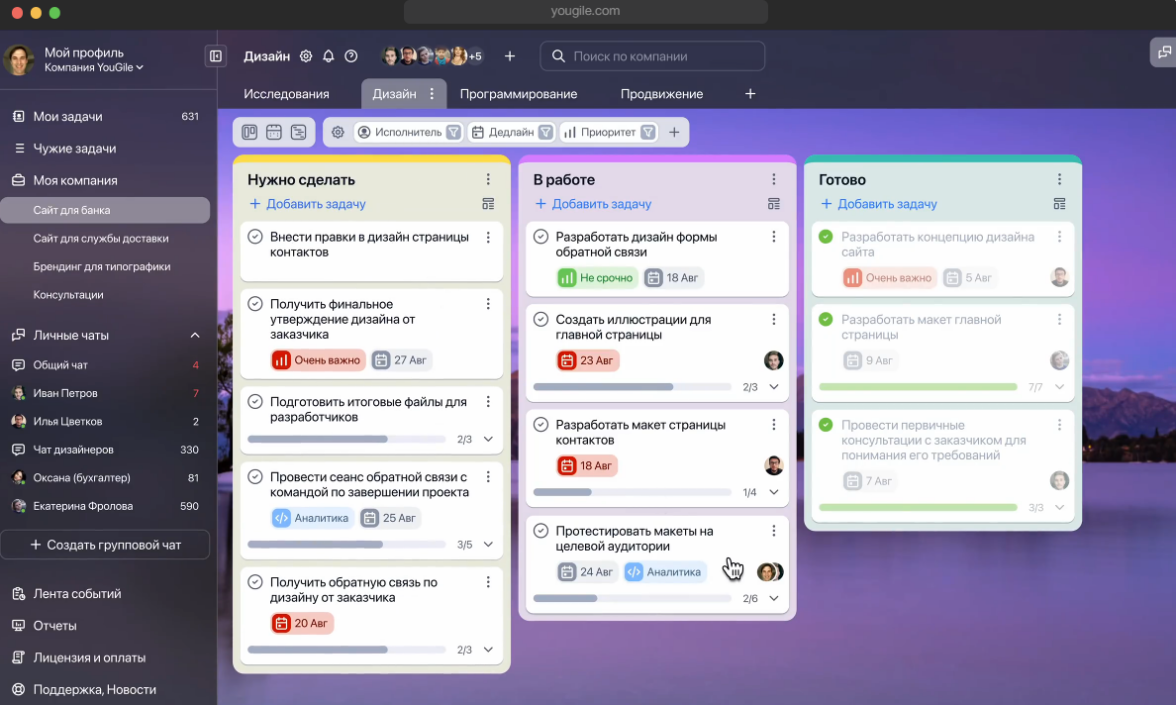Switch to Gantt timeline view icon
Screen dimensions: 1176x705
(x=298, y=132)
